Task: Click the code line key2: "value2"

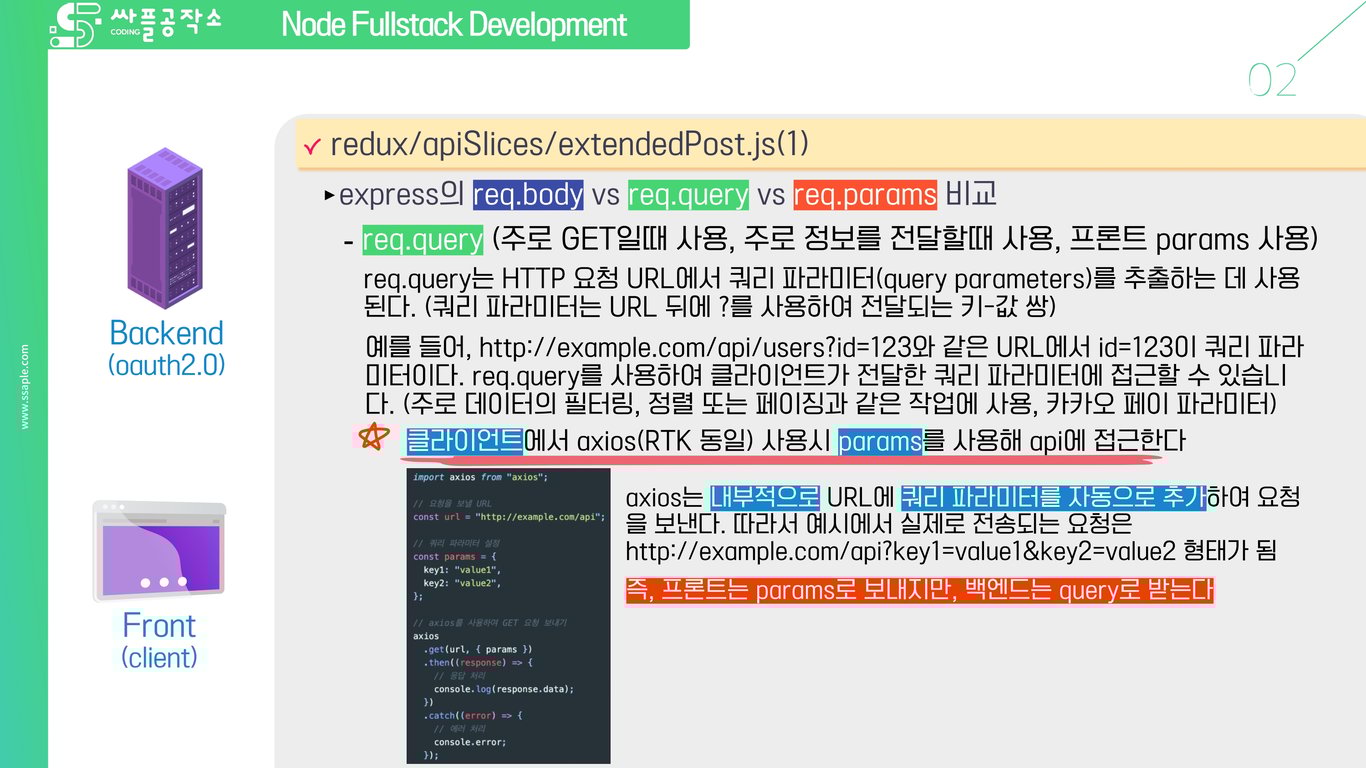Action: (x=461, y=582)
